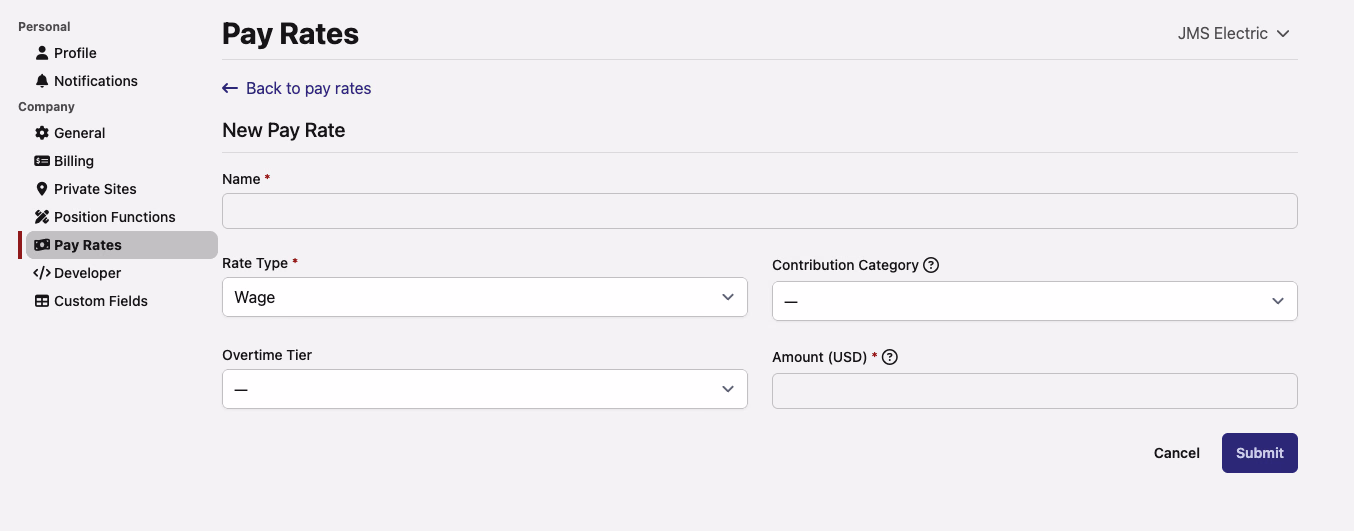Click the New Pay Rate subheading
This screenshot has width=1354, height=531.
click(283, 131)
